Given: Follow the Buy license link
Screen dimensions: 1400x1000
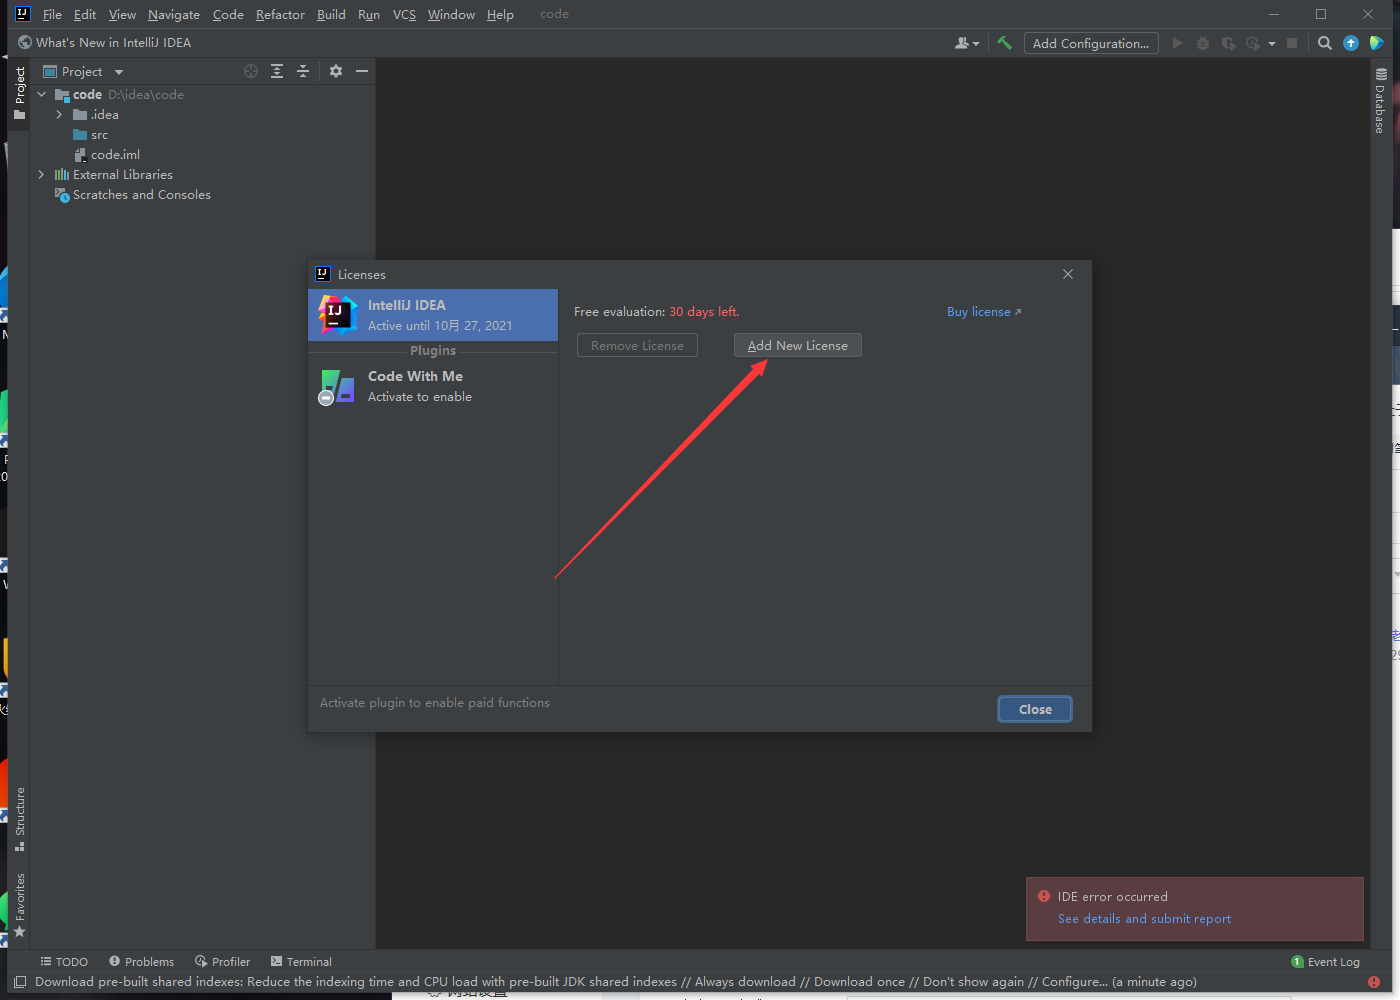Looking at the screenshot, I should (984, 312).
